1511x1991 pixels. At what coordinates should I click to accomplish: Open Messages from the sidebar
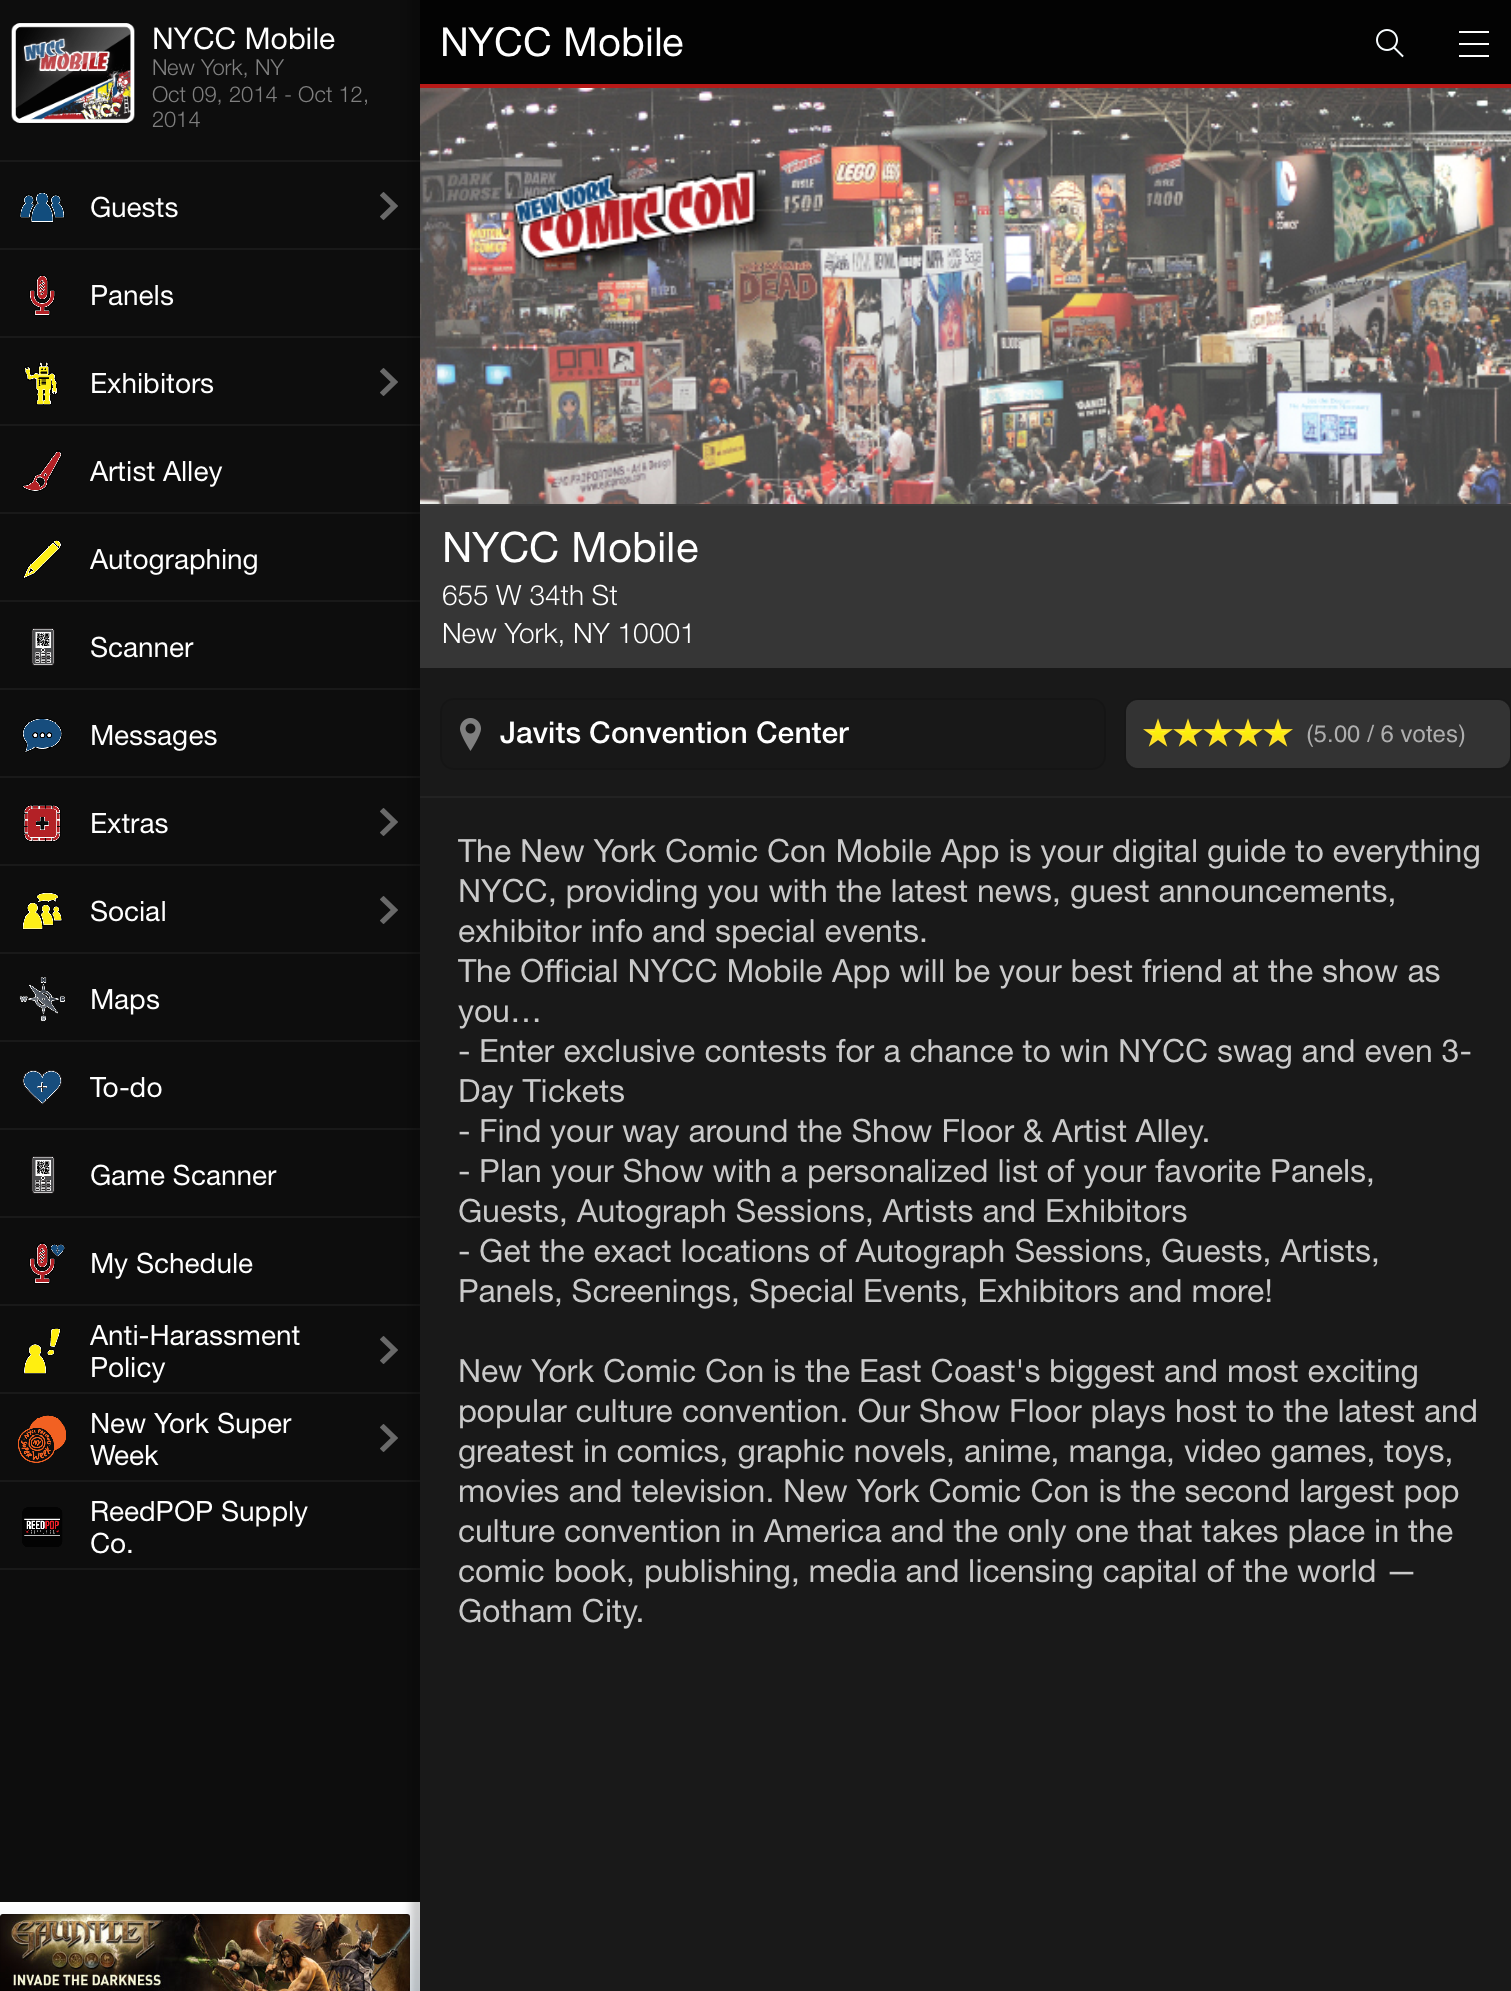[x=210, y=735]
